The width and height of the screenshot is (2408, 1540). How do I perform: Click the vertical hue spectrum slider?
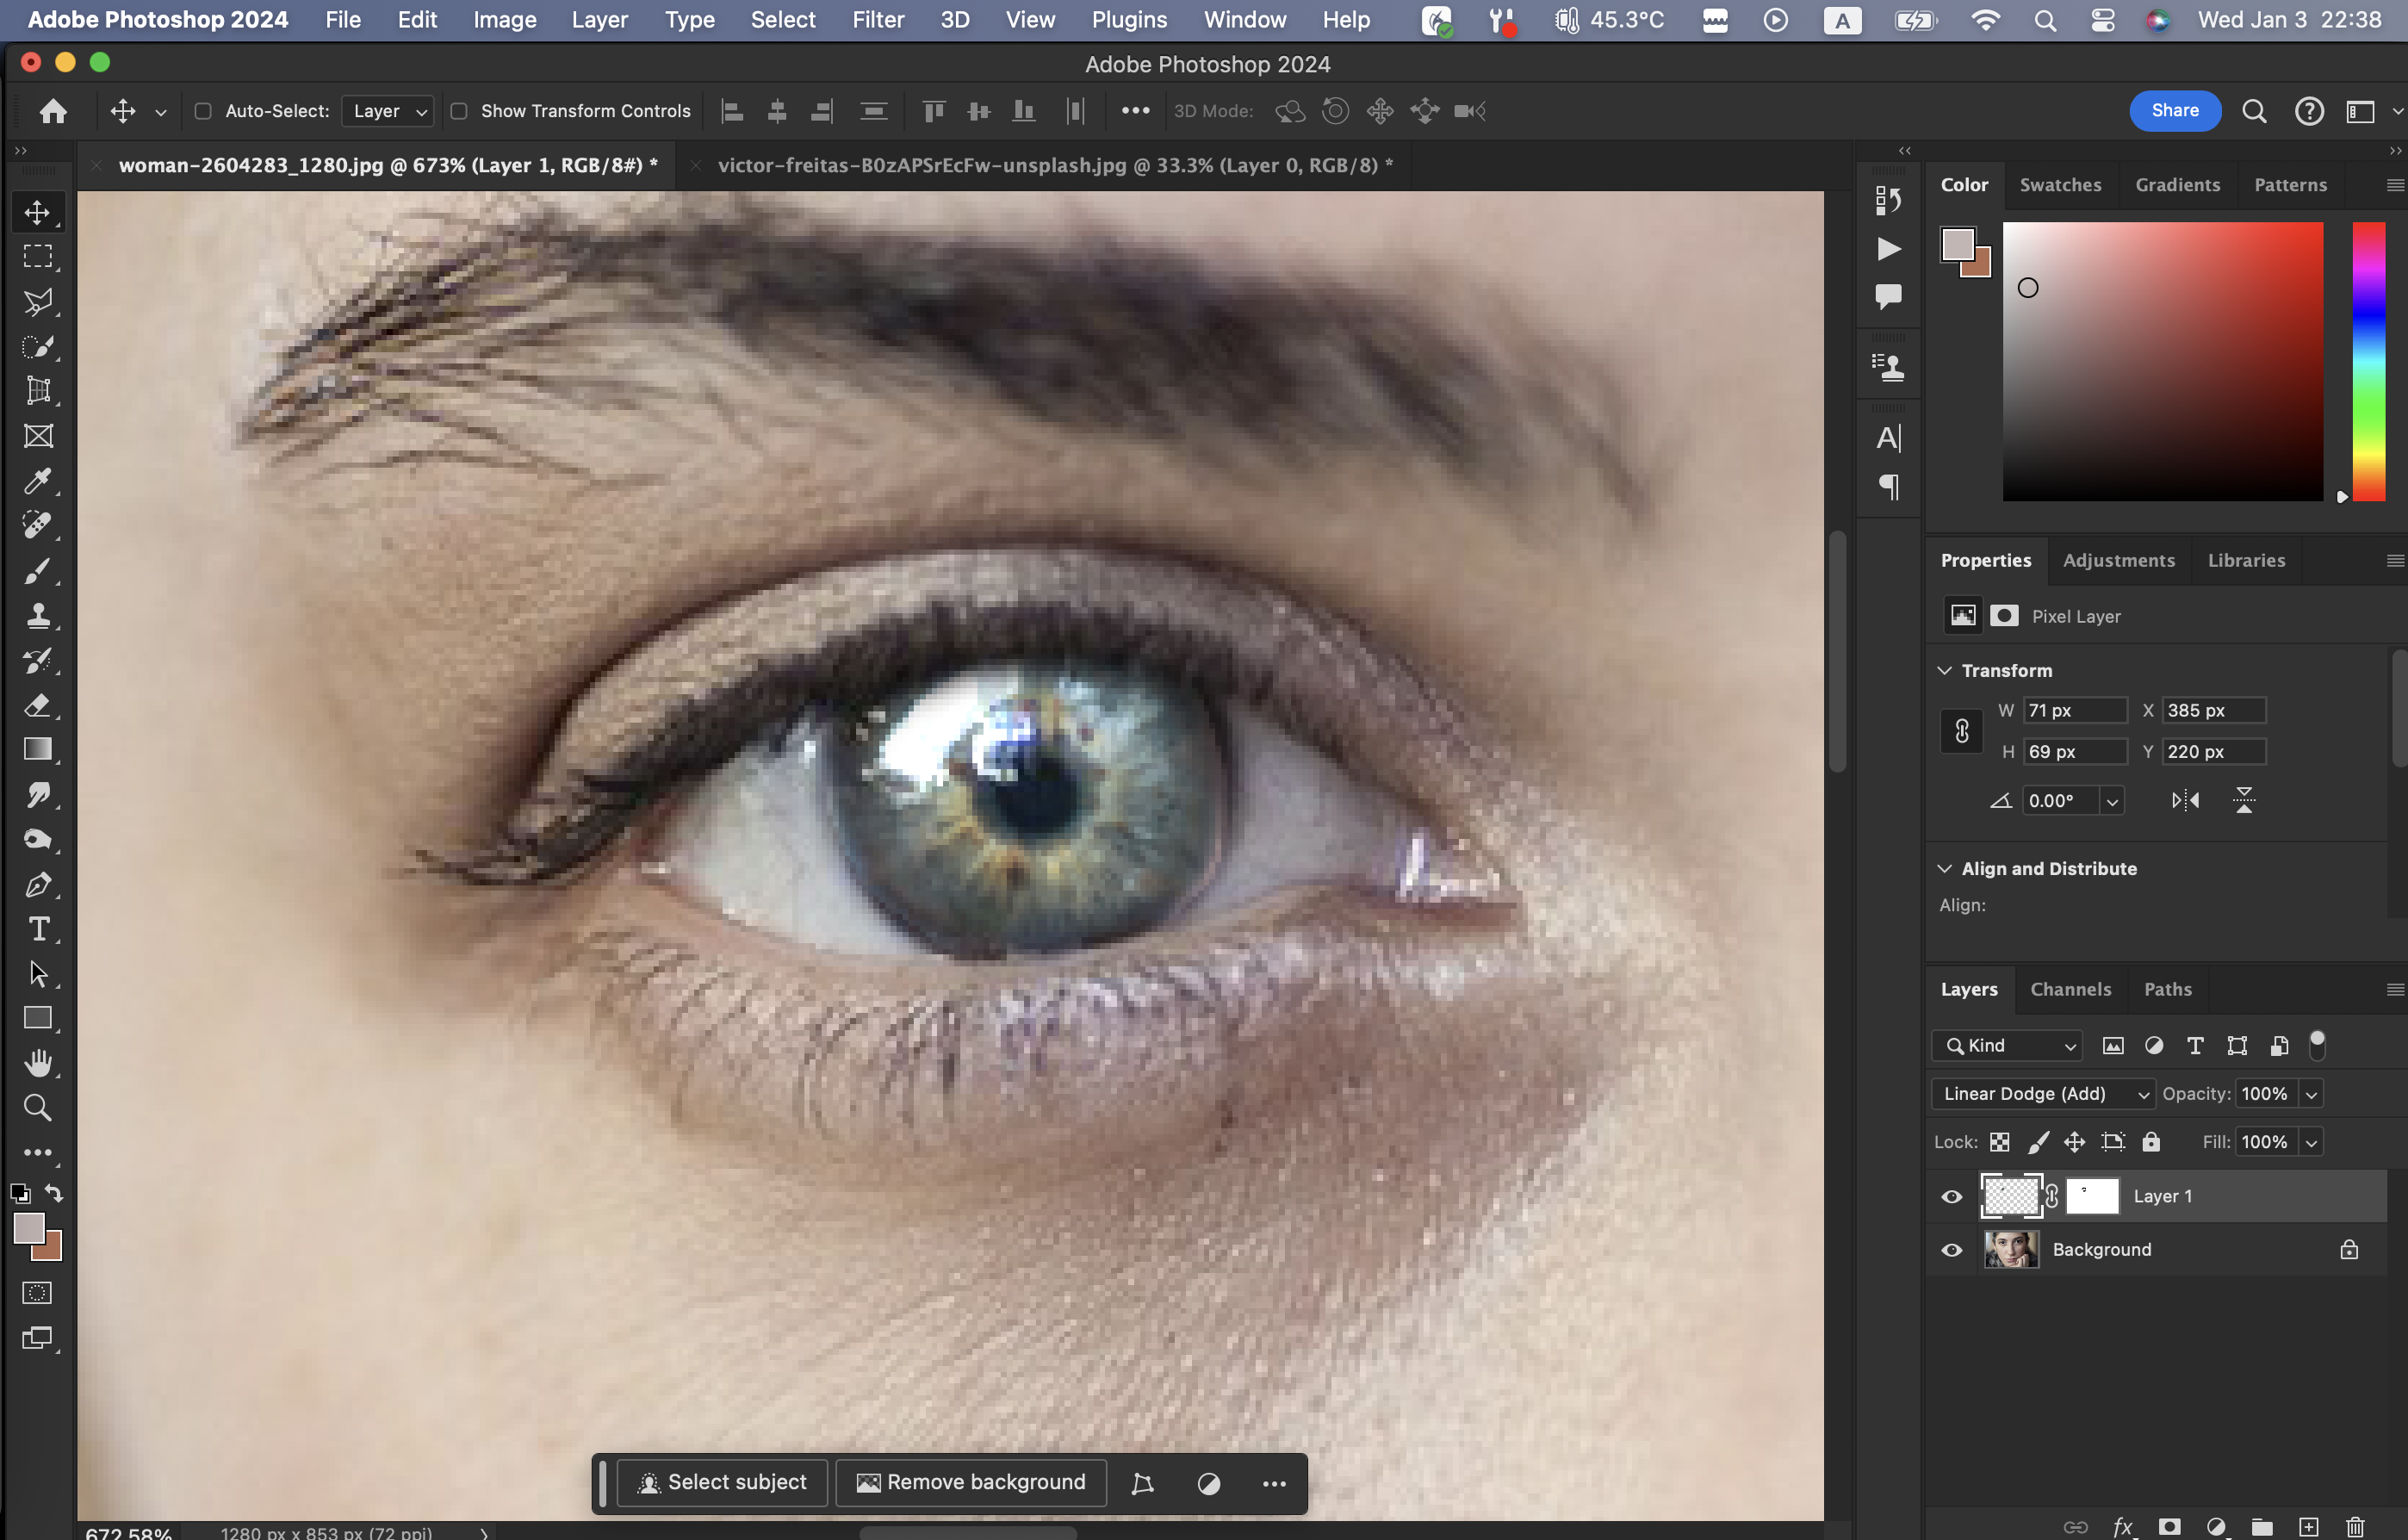pos(2368,360)
